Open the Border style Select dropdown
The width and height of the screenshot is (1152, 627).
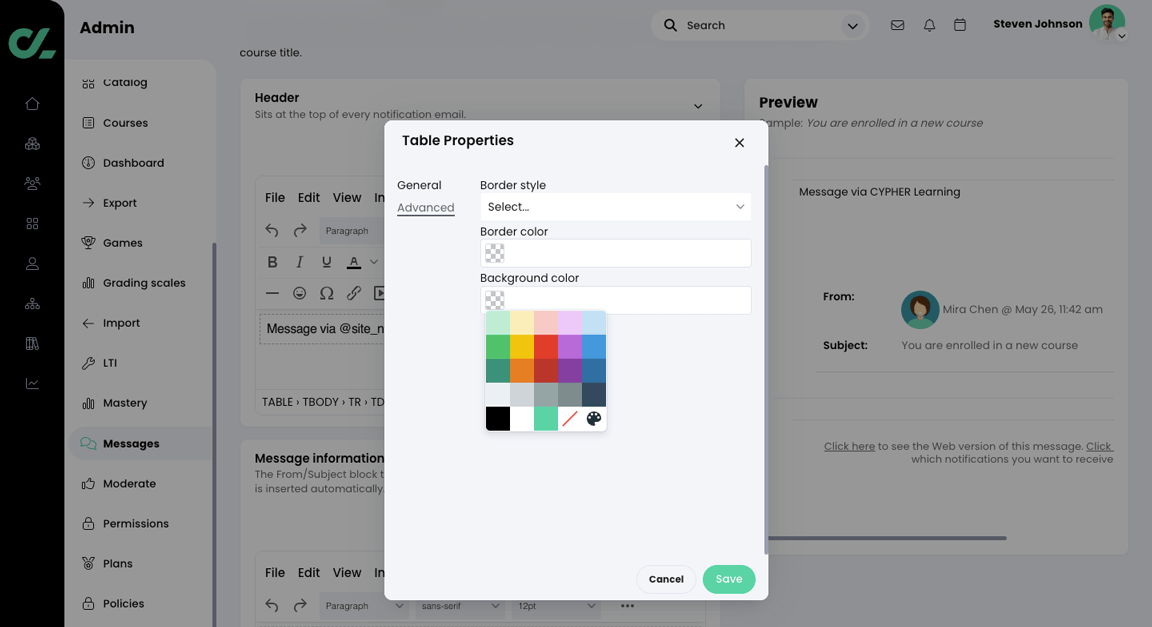(615, 207)
